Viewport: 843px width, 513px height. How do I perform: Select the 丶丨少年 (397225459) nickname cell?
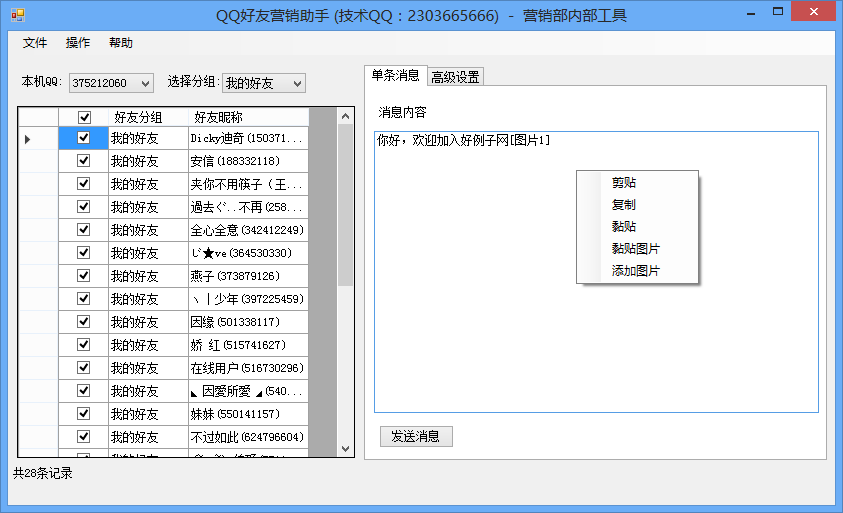pyautogui.click(x=248, y=299)
